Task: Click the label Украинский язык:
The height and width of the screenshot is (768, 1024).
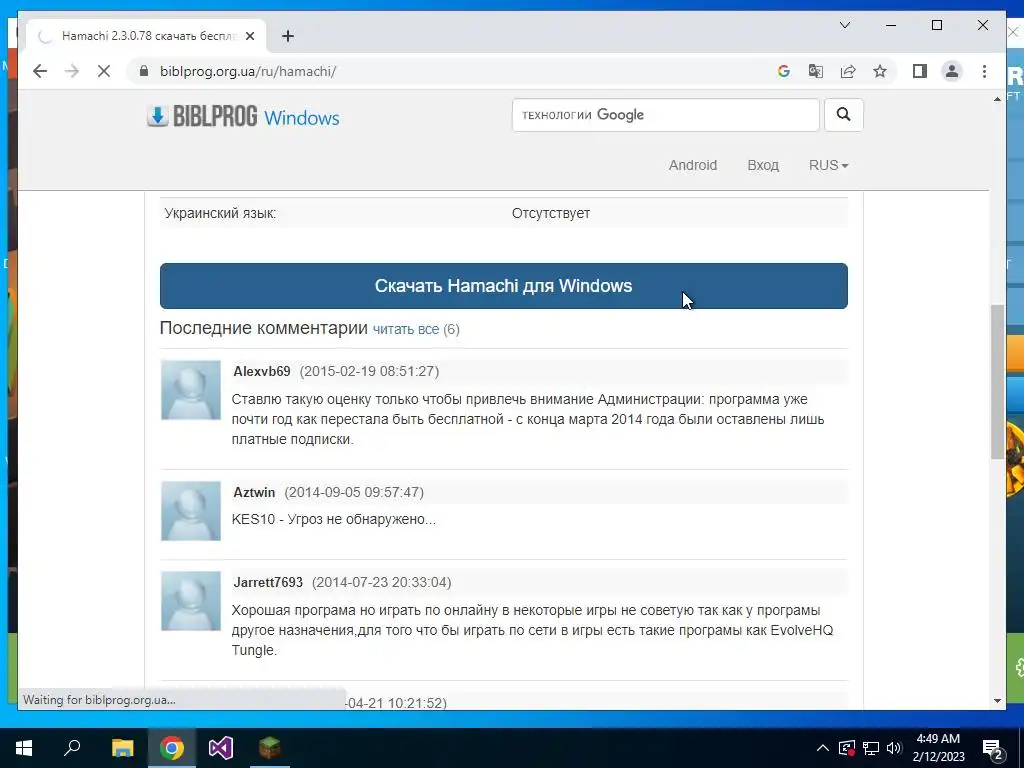Action: pos(220,213)
